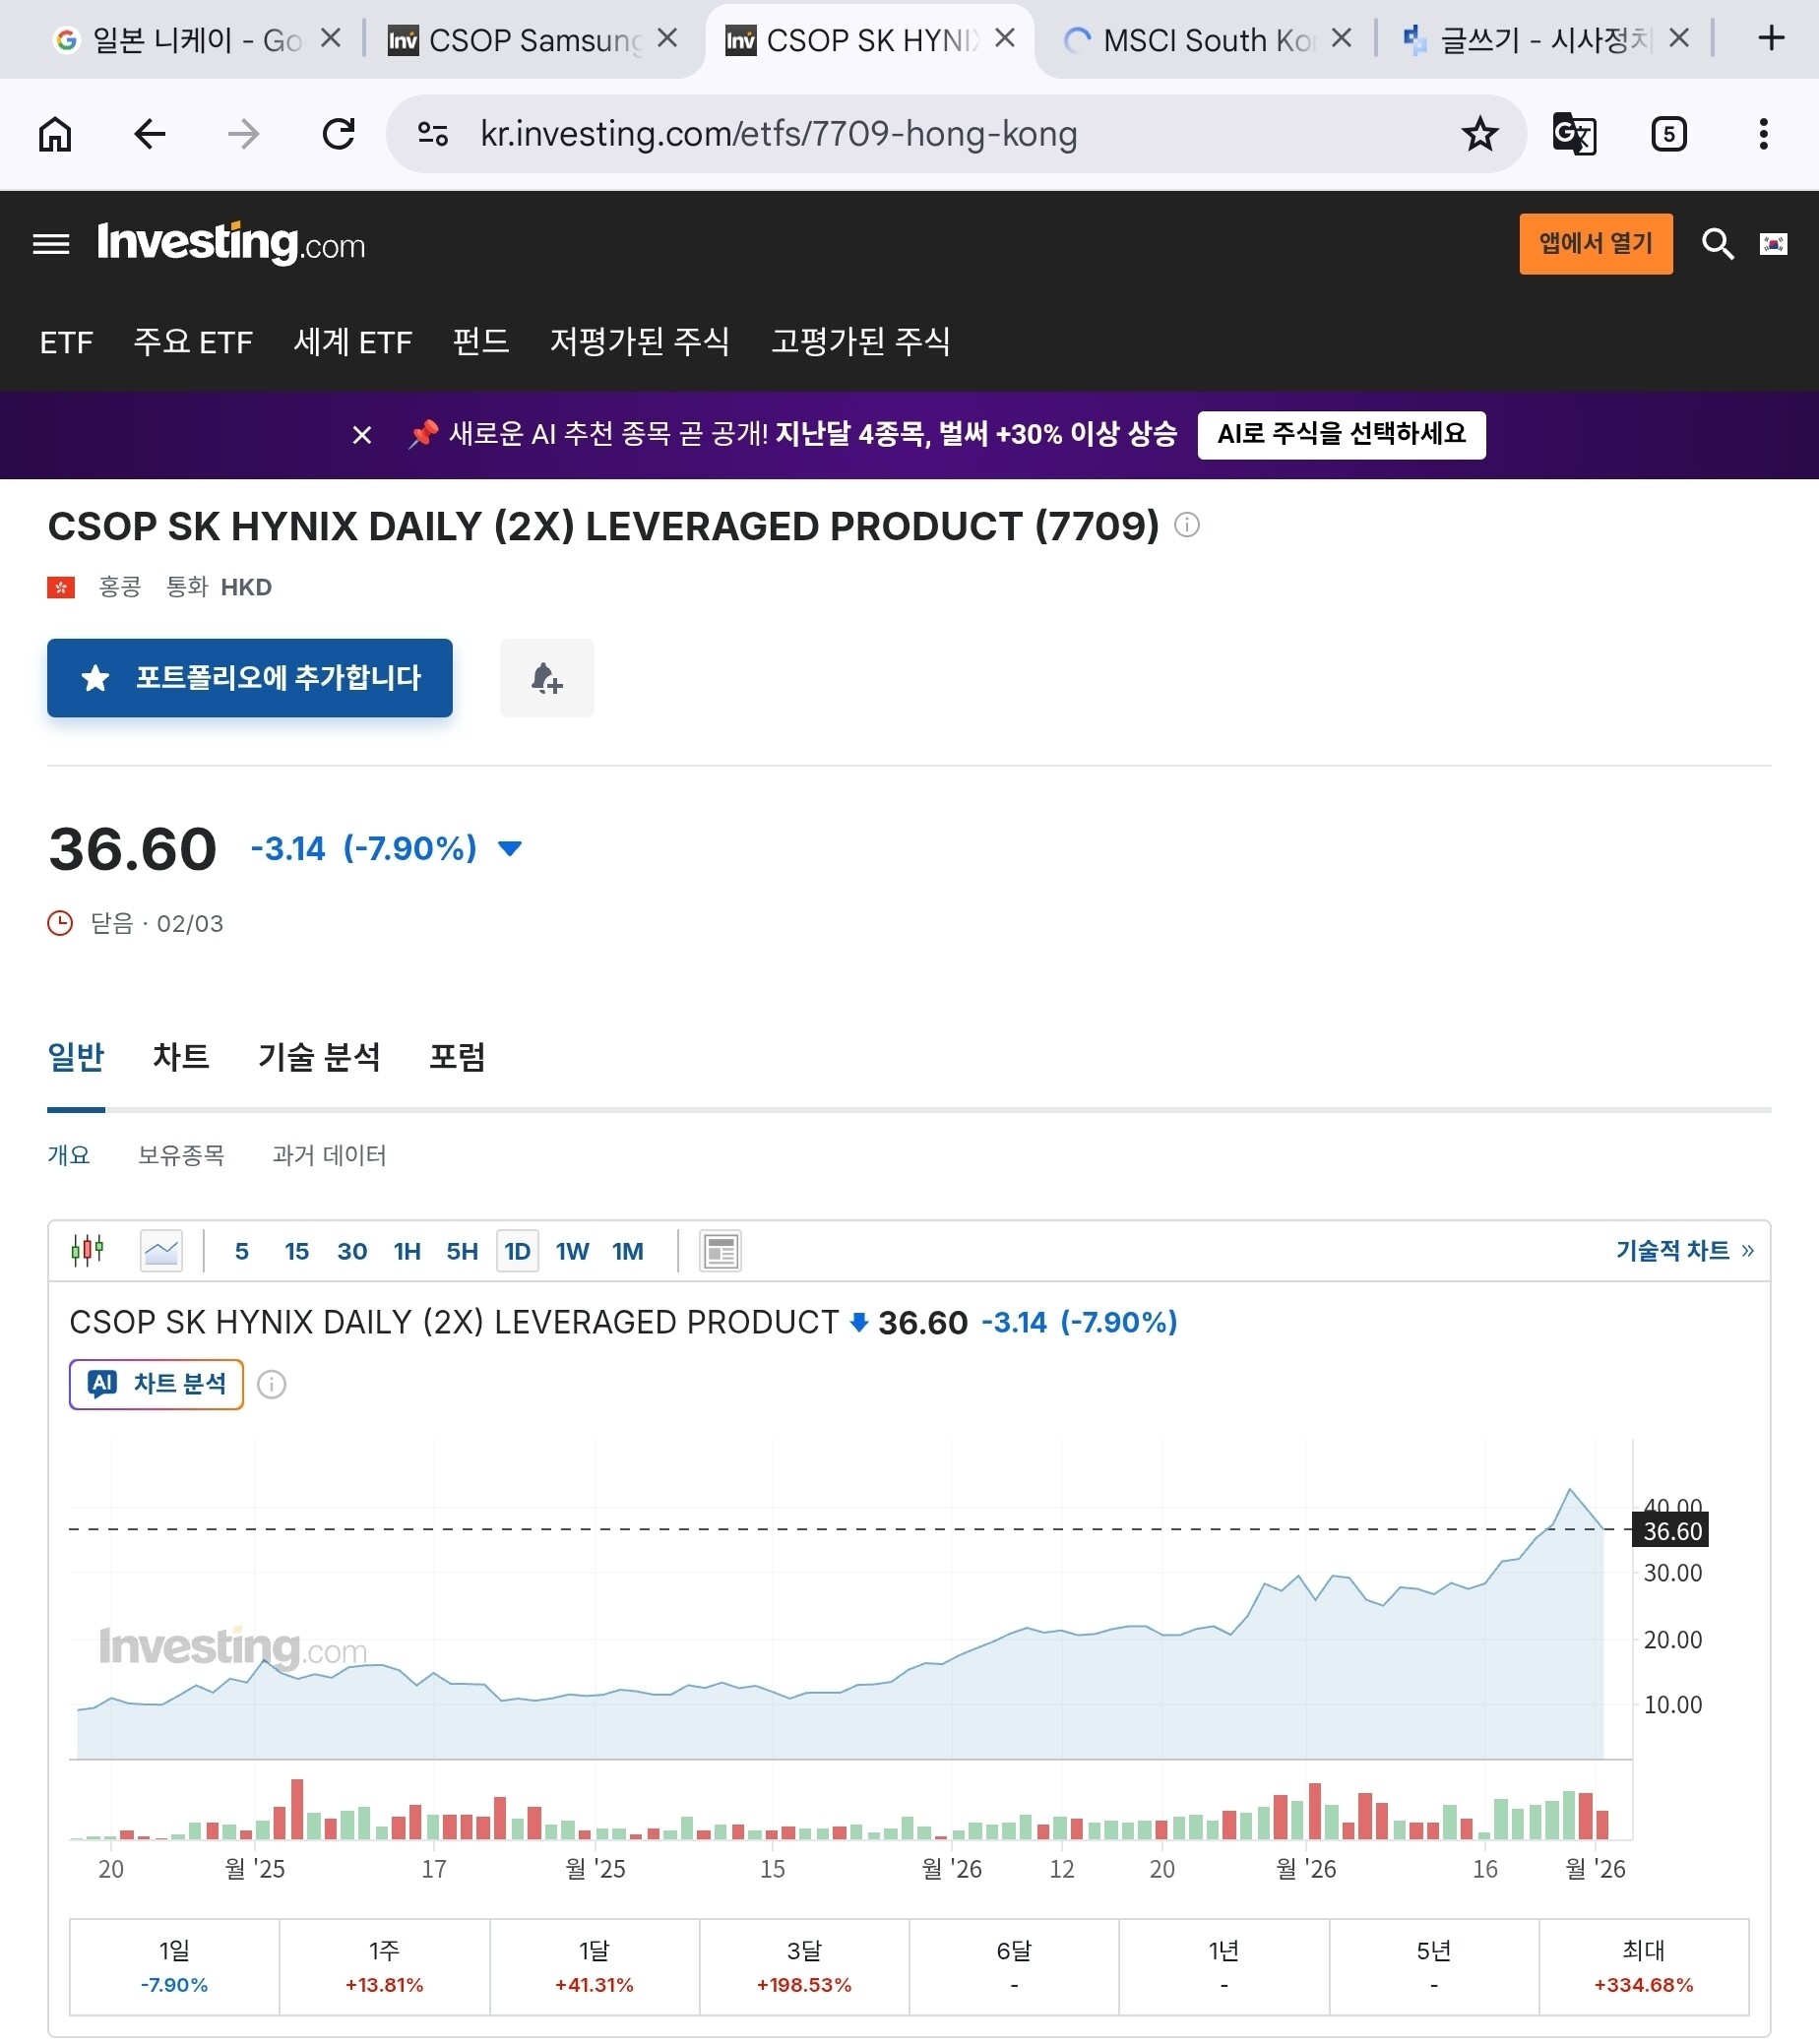Open the browser three-dot menu
Viewport: 1819px width, 2044px height.
[1763, 134]
